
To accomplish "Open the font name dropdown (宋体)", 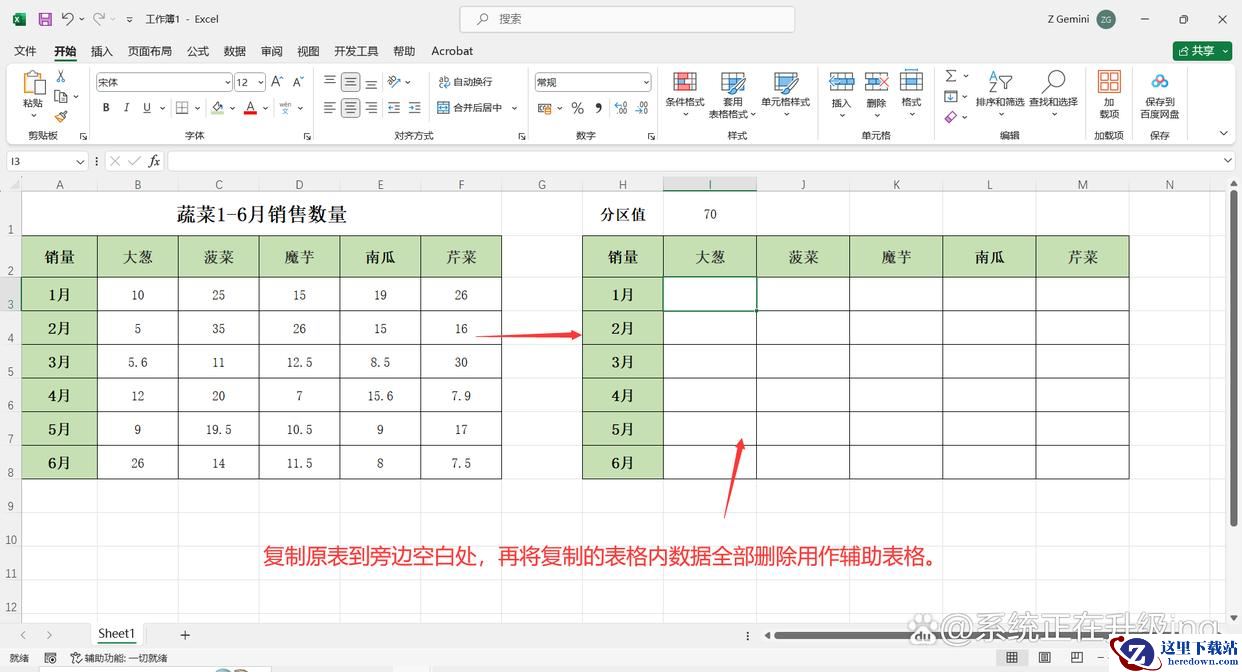I will (227, 82).
